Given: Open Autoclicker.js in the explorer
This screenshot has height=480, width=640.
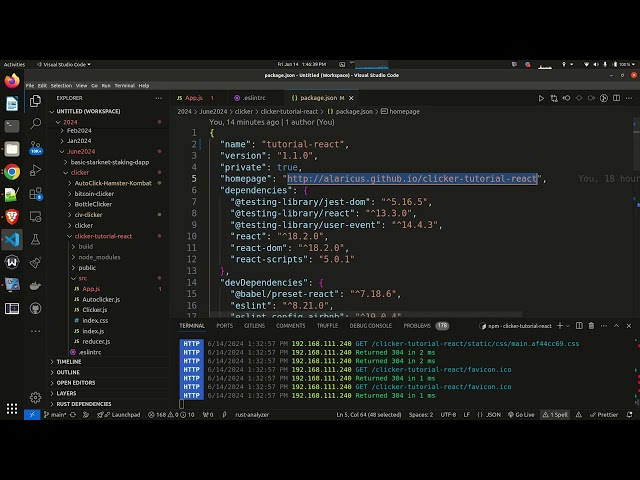Looking at the screenshot, I should [x=101, y=300].
